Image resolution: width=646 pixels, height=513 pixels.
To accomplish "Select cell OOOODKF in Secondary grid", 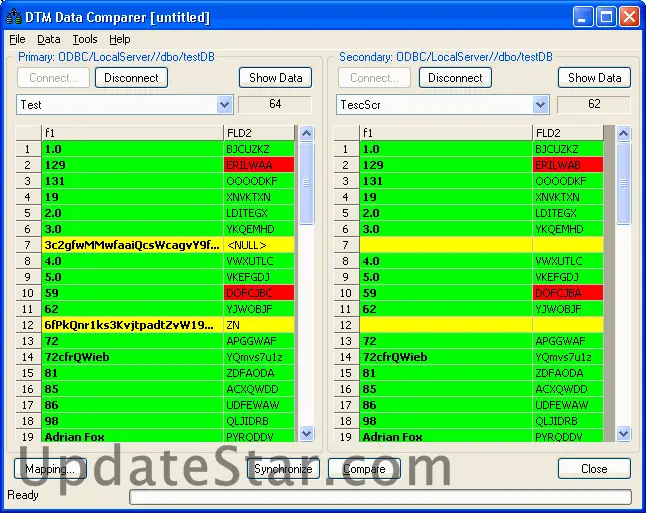I will pos(568,181).
